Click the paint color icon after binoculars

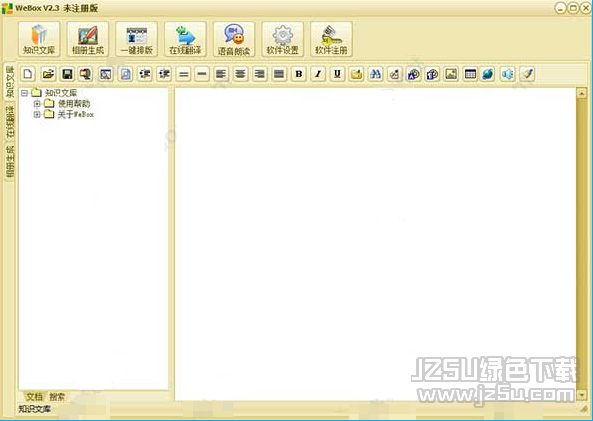(x=394, y=74)
